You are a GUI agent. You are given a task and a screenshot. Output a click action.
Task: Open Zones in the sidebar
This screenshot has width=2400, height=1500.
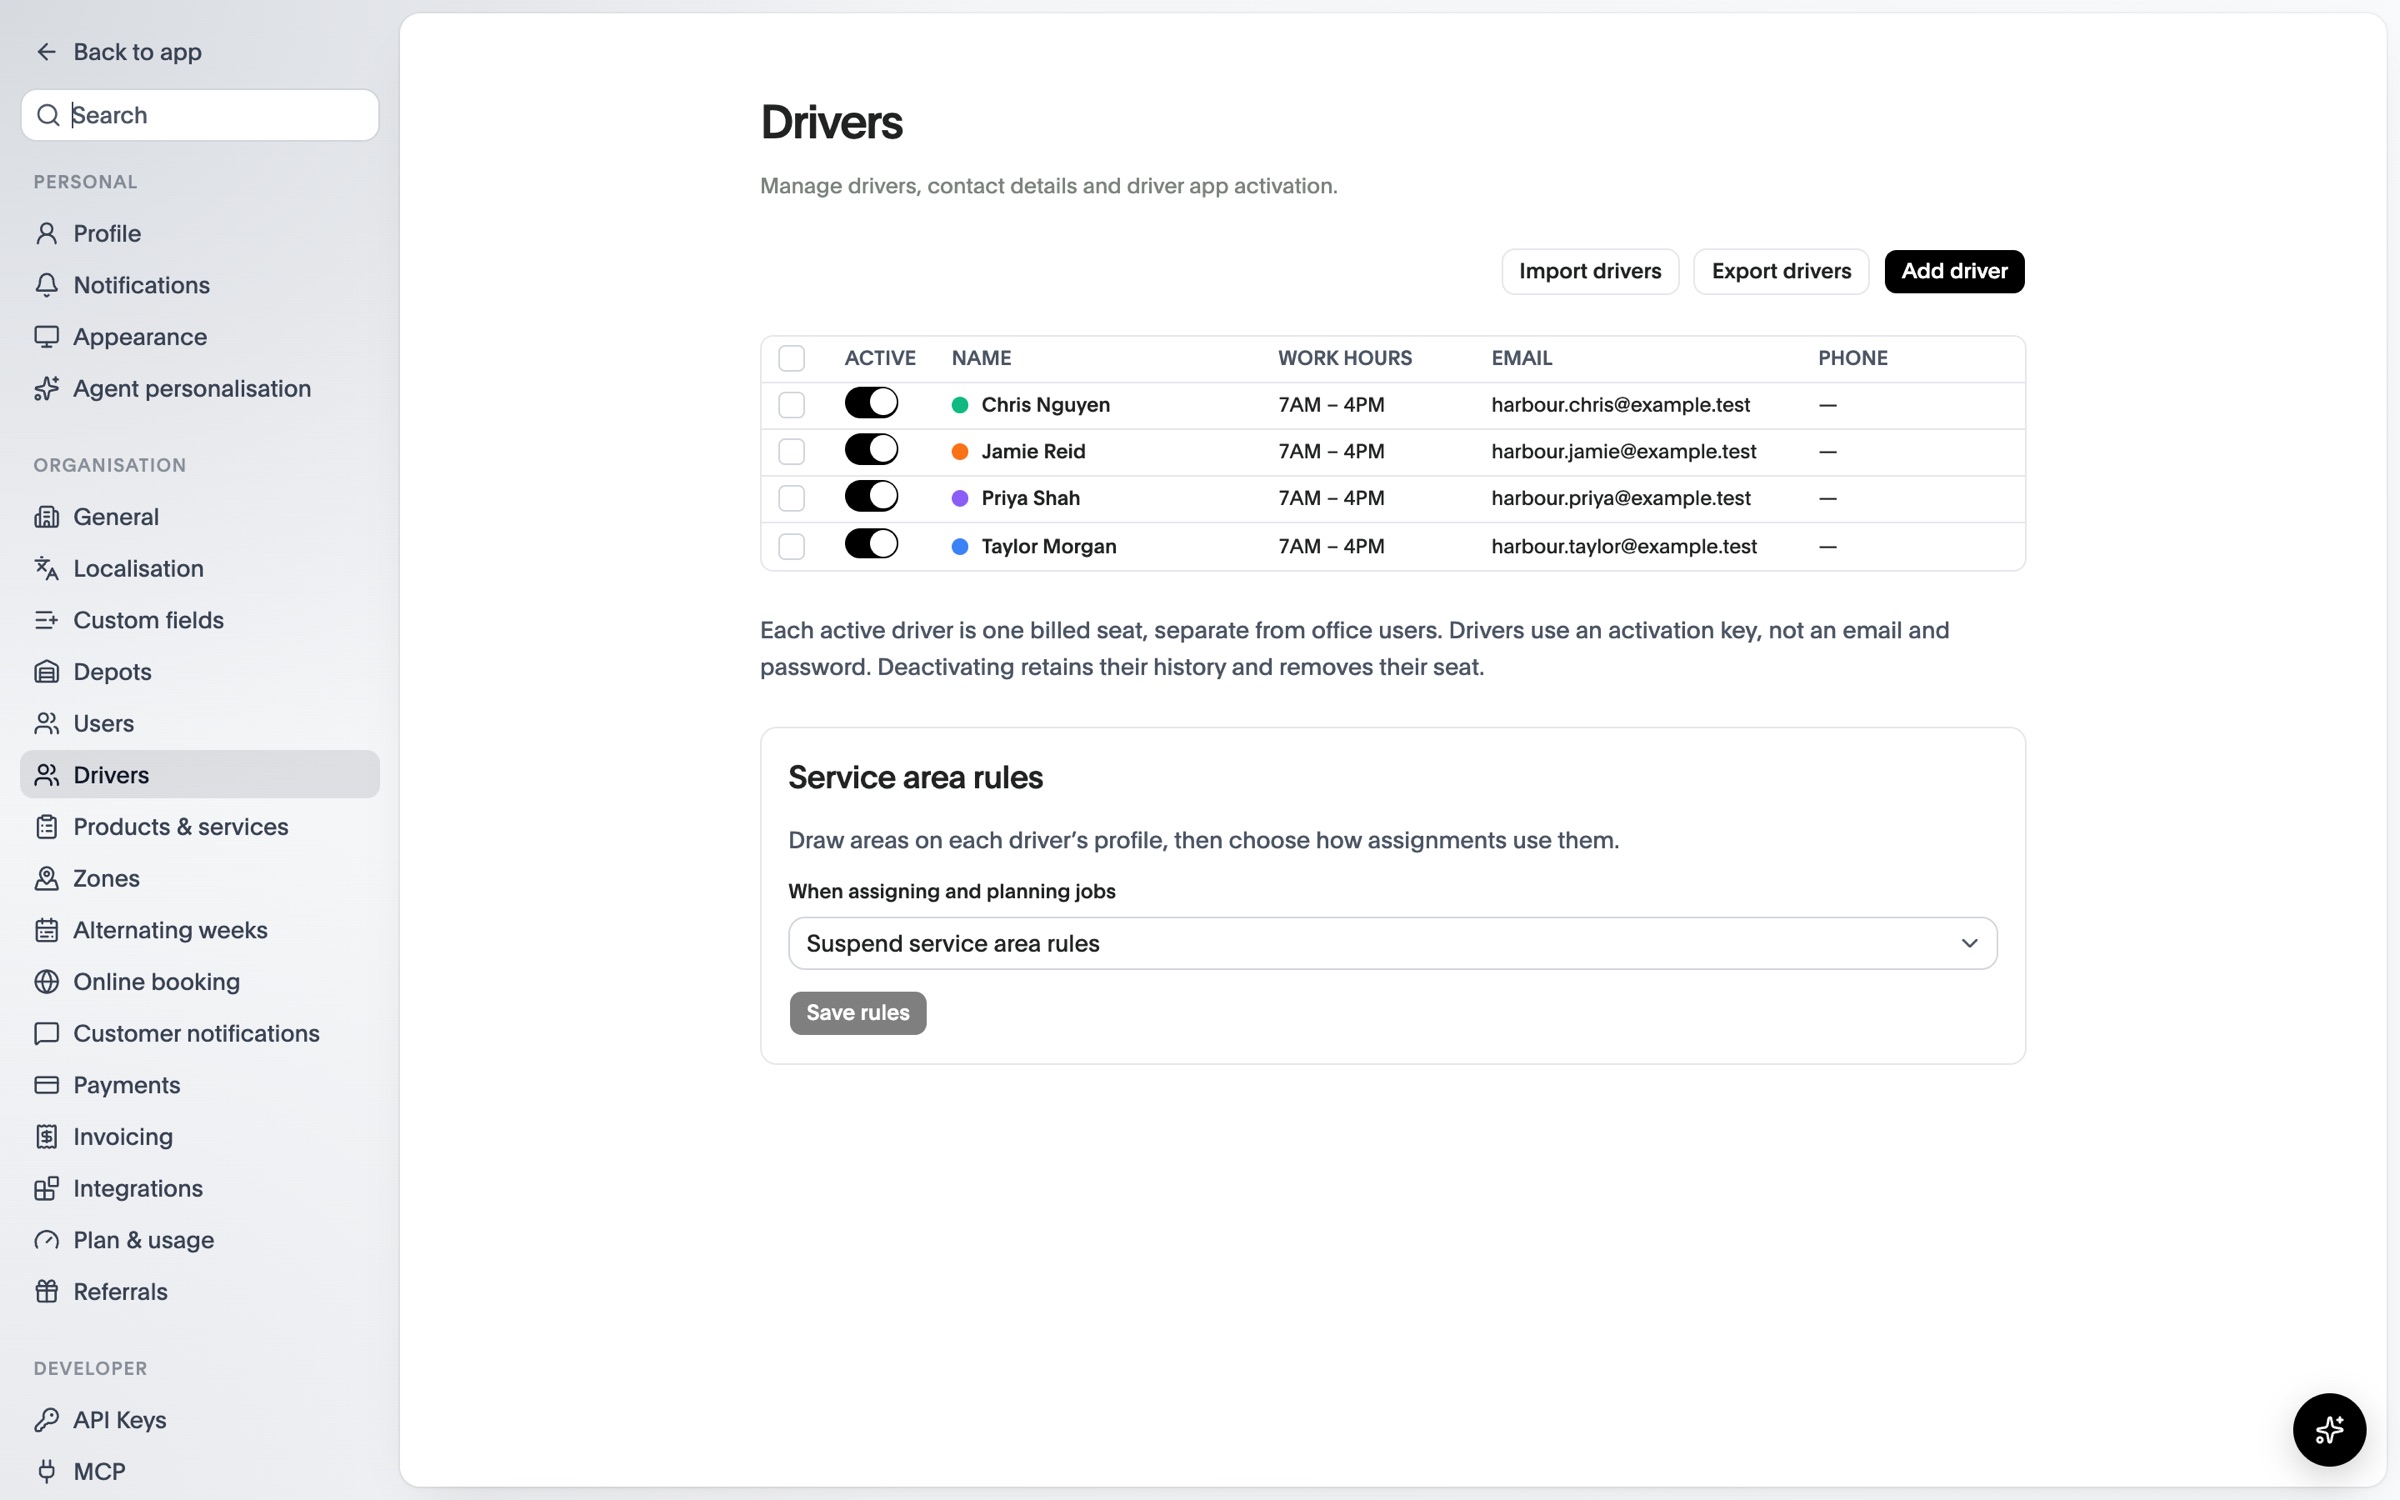coord(200,878)
